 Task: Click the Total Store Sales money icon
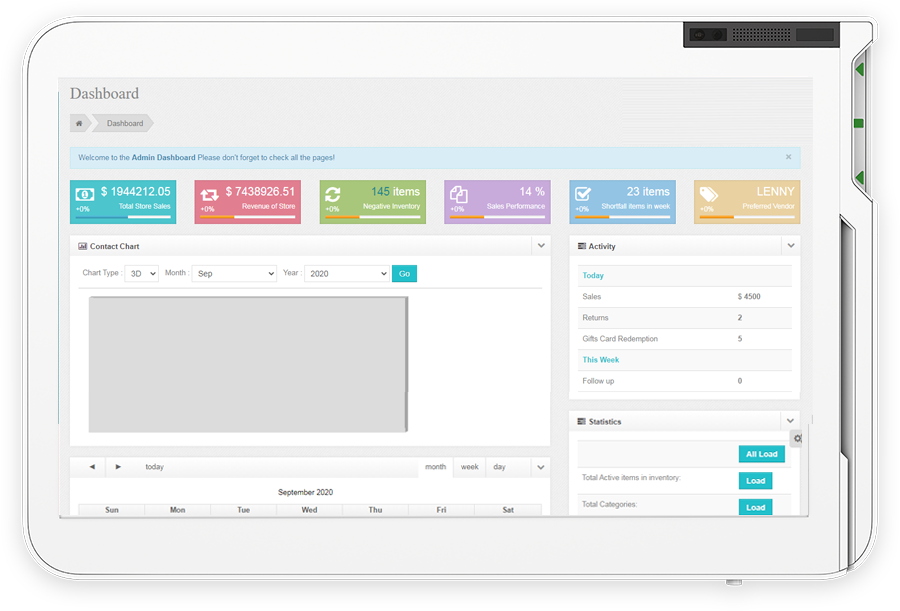click(x=85, y=194)
